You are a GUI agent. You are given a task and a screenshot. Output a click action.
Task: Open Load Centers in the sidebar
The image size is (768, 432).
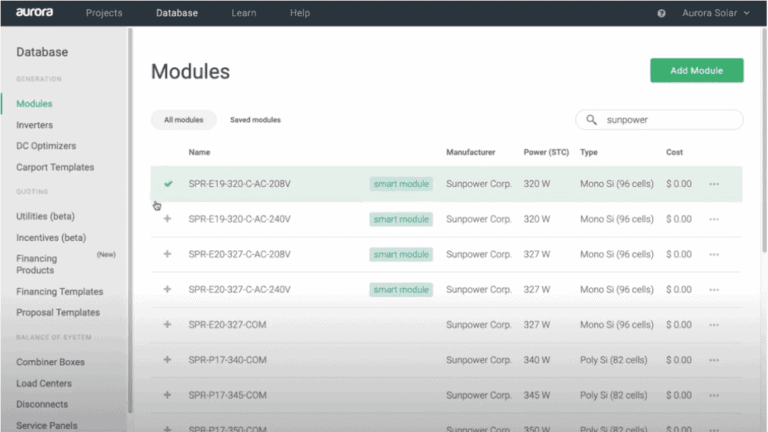coord(44,383)
